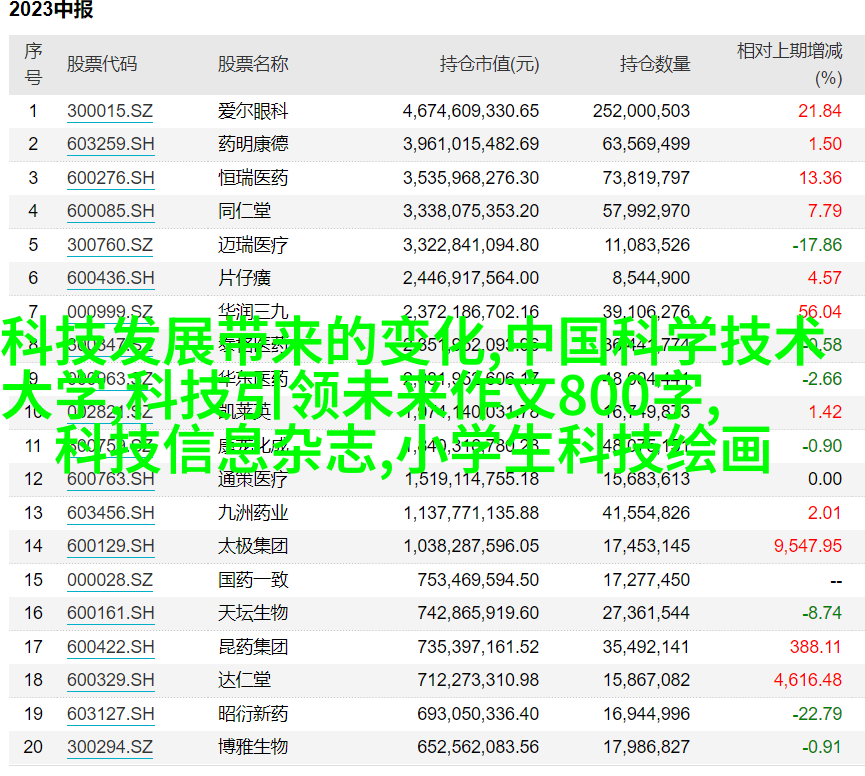This screenshot has height=776, width=865.
Task: Select the stock name 昭衍新药
Action: (253, 714)
